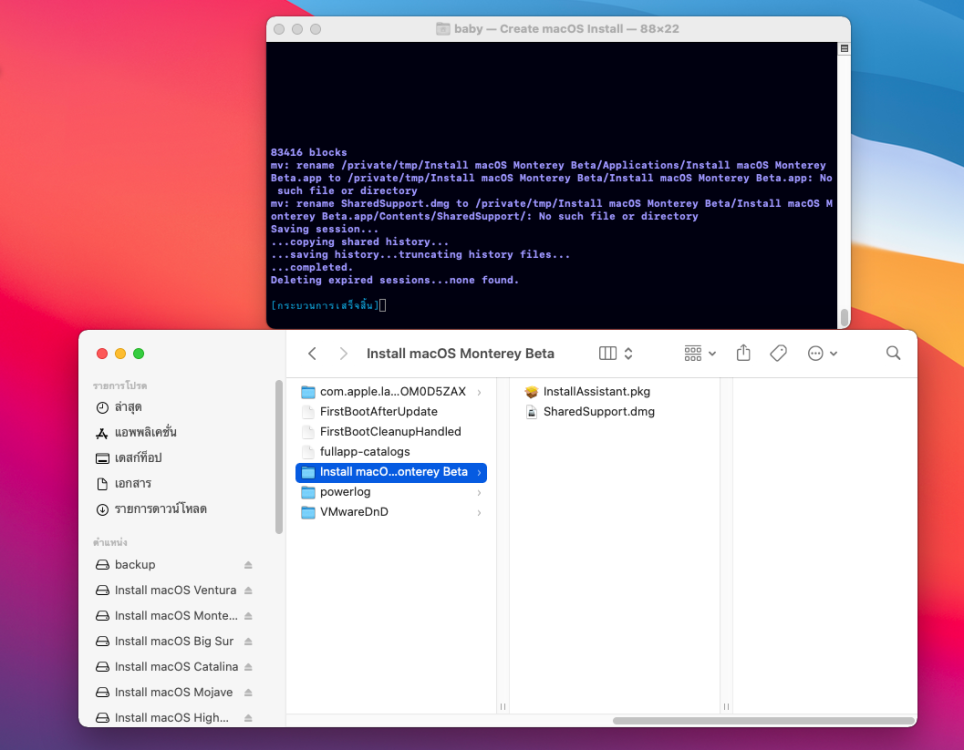Click Finder window title Install macOS Monterey Beta

[460, 353]
